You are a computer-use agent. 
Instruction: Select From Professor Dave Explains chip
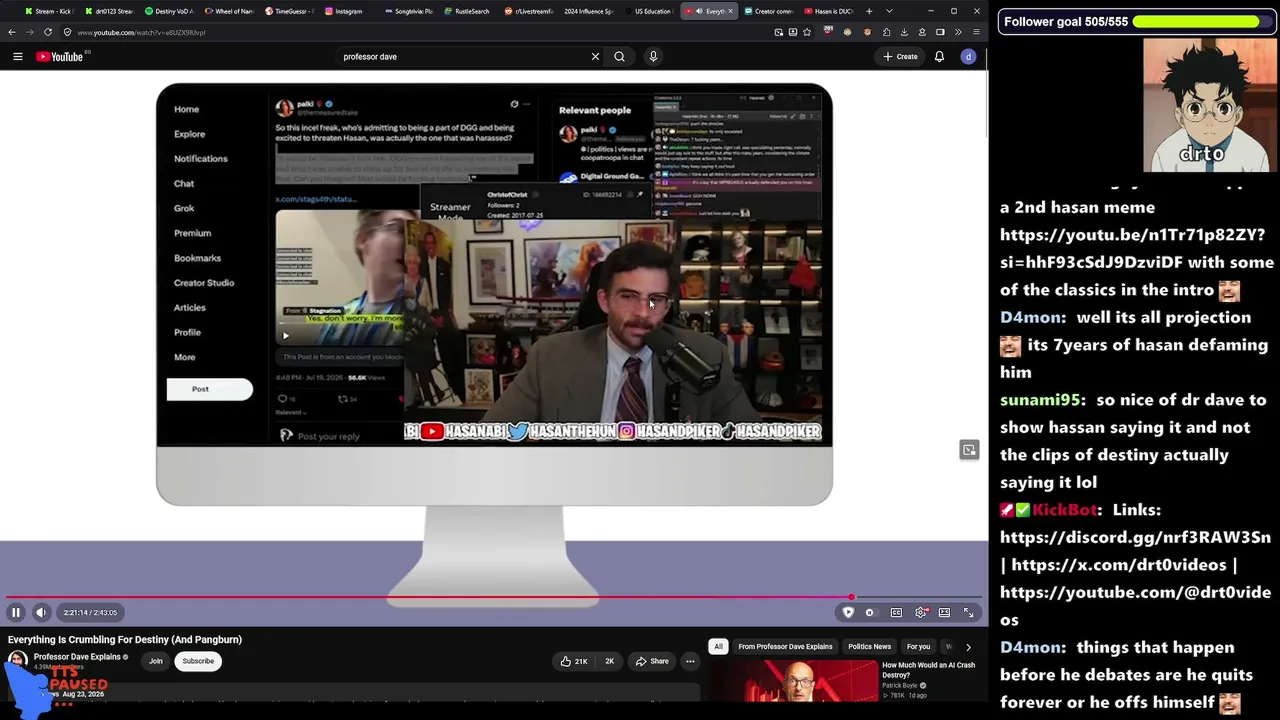pos(785,647)
